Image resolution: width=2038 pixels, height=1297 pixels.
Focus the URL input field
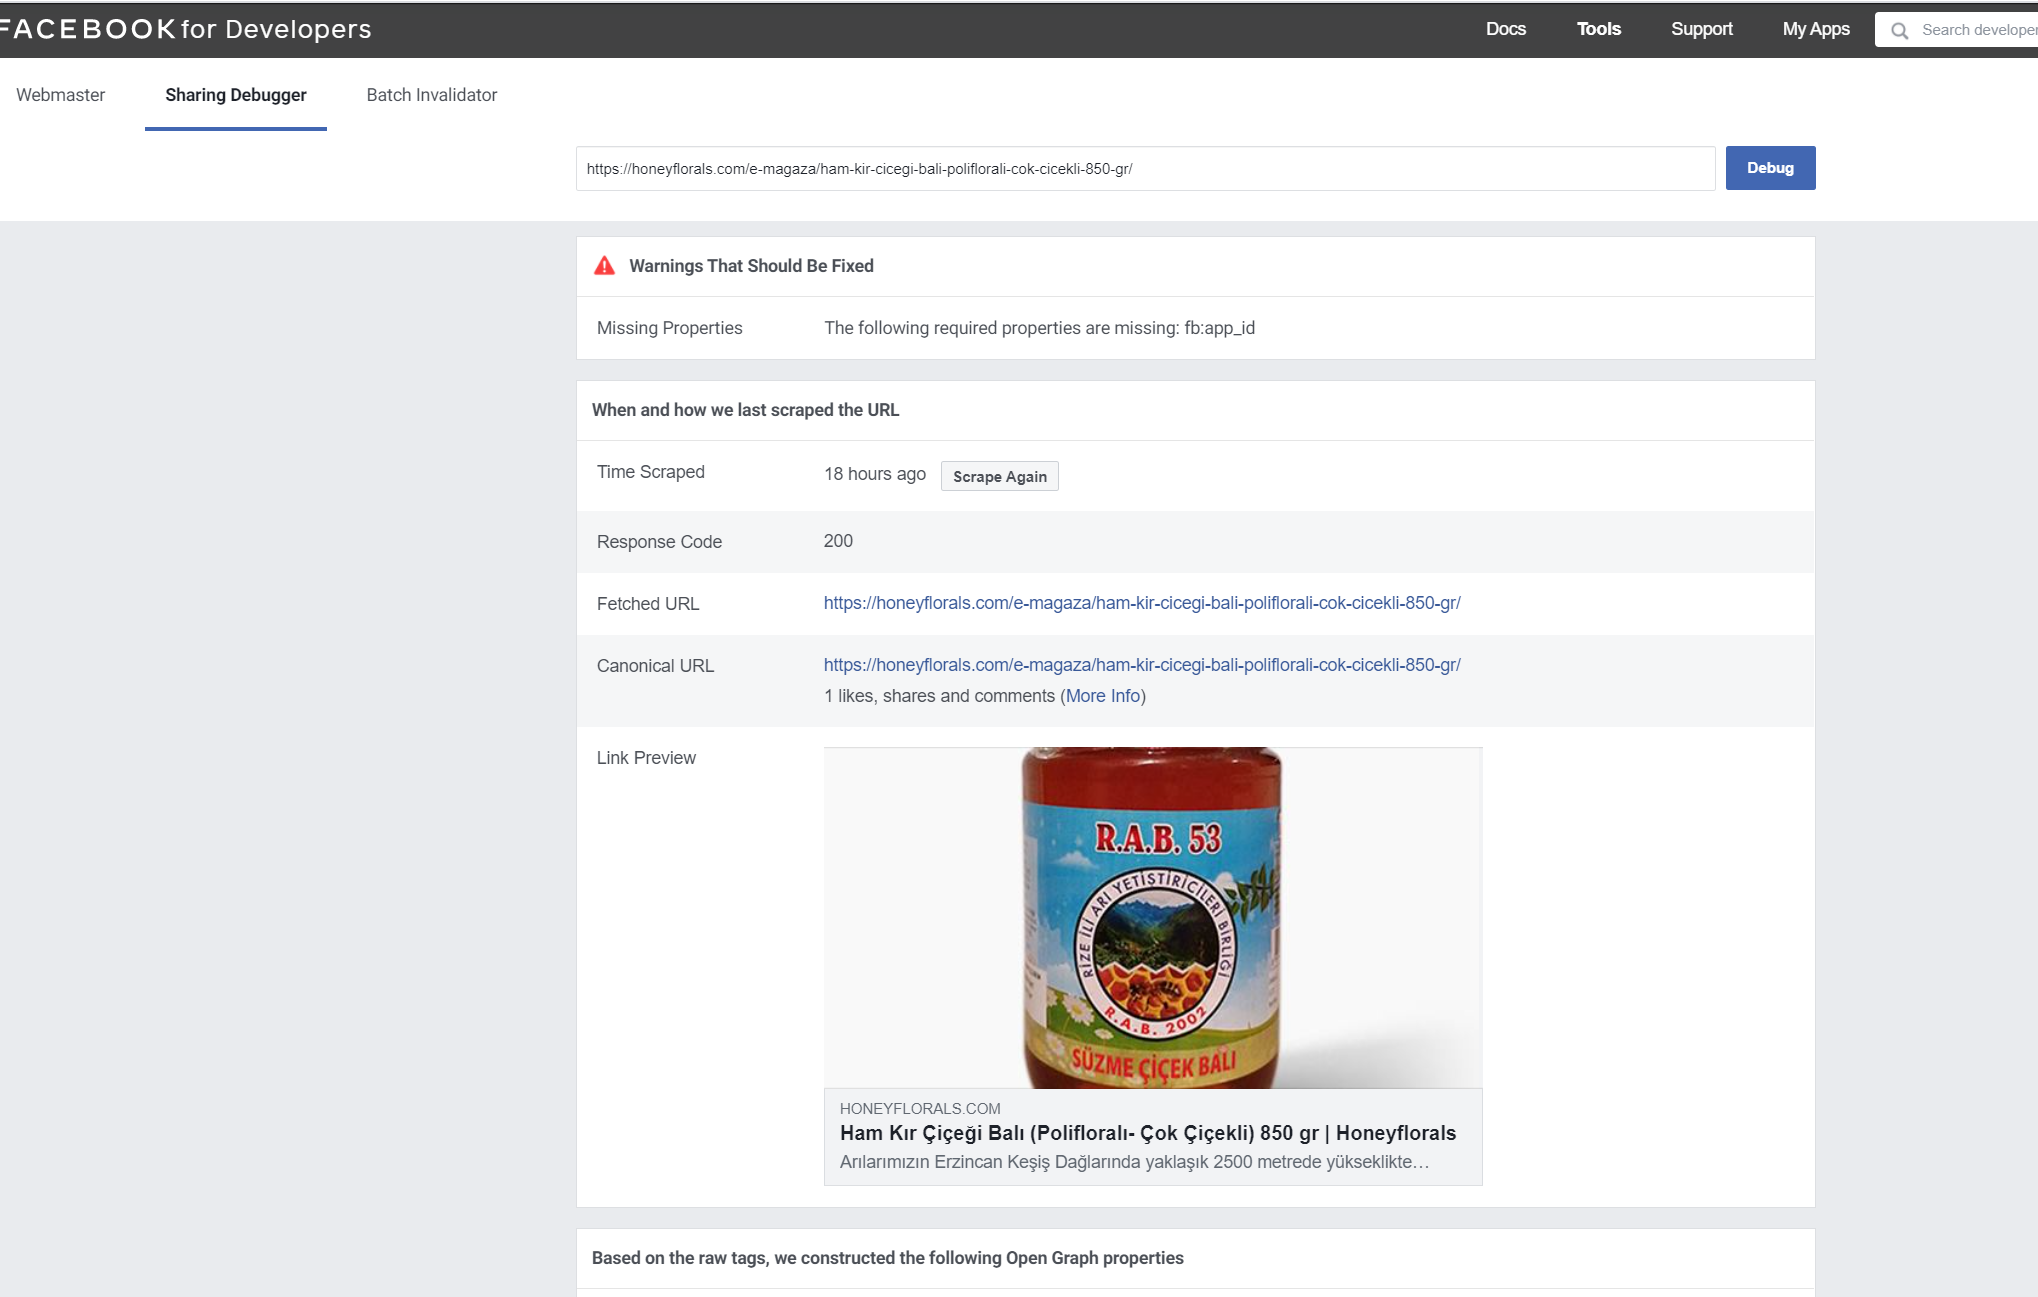coord(1144,169)
